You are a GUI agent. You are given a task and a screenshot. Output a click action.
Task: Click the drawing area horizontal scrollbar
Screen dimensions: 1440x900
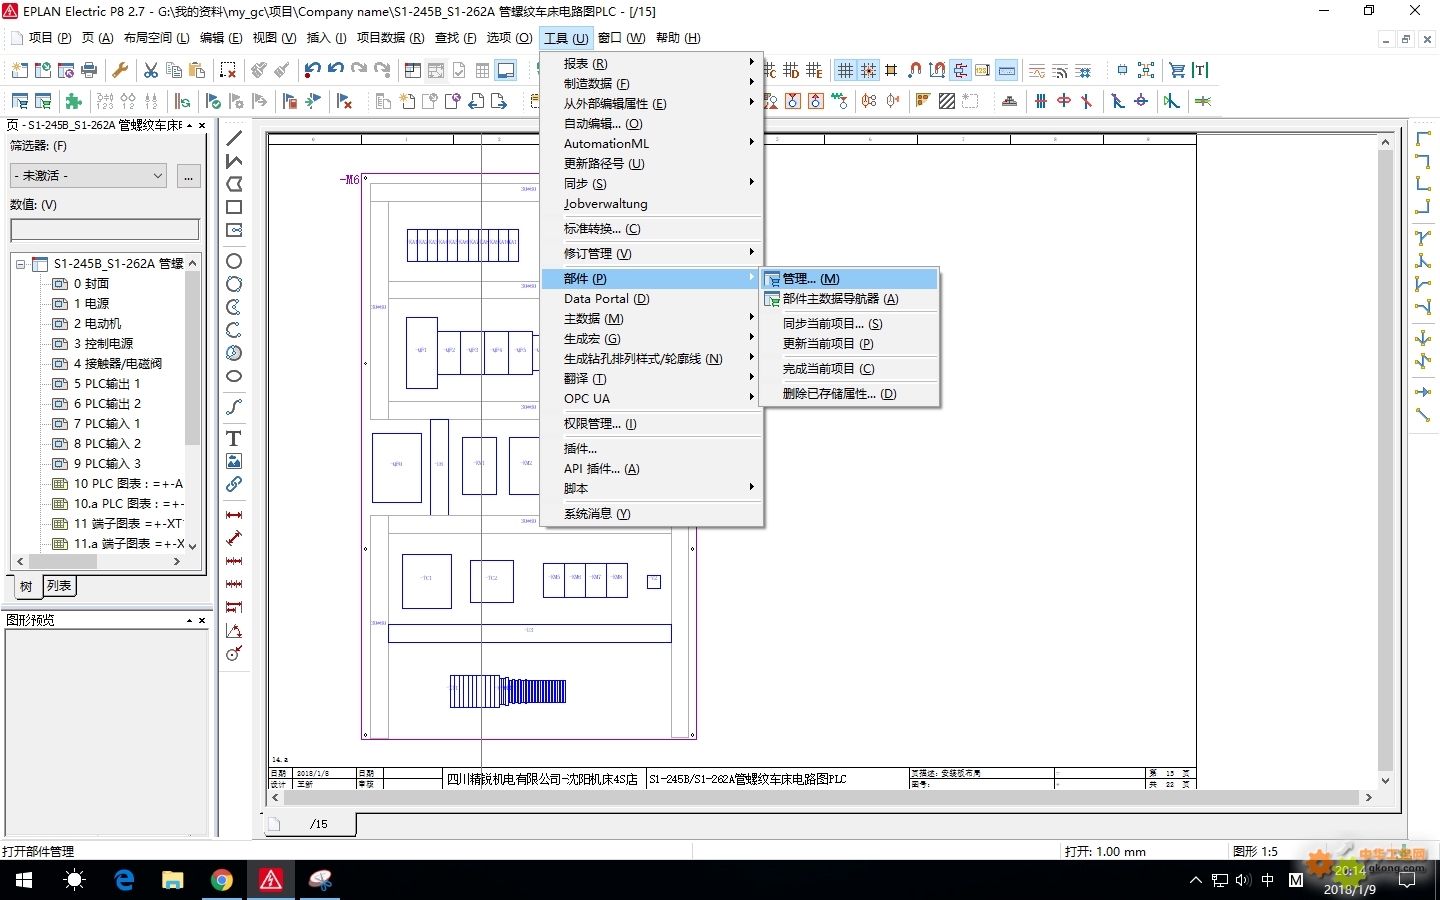[822, 798]
